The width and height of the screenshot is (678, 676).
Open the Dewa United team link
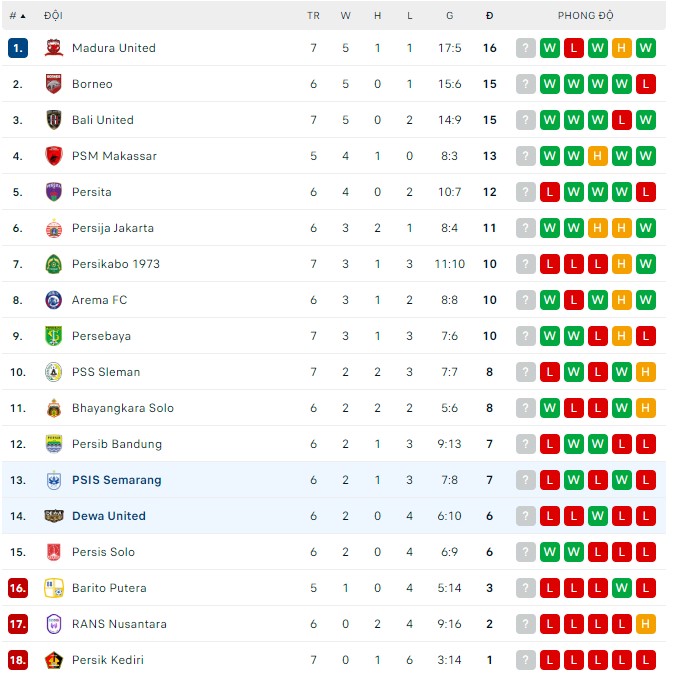pyautogui.click(x=109, y=516)
